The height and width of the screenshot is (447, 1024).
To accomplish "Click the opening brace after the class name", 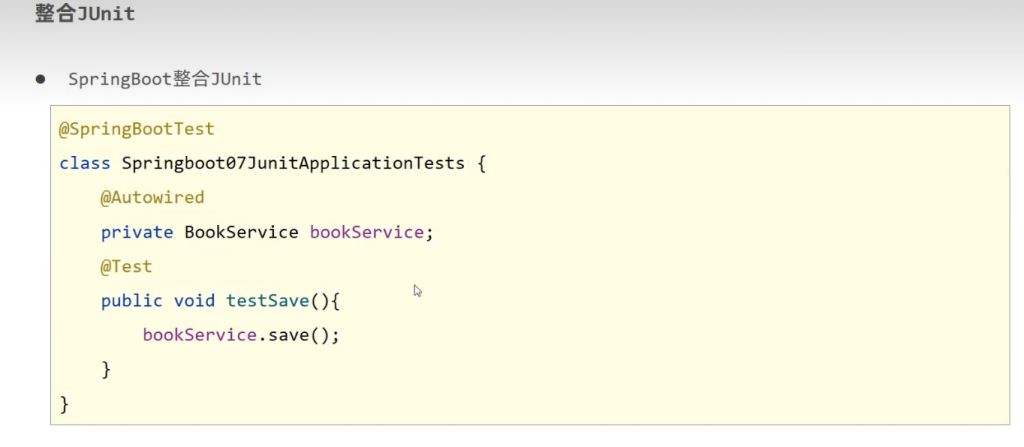I will pos(481,163).
